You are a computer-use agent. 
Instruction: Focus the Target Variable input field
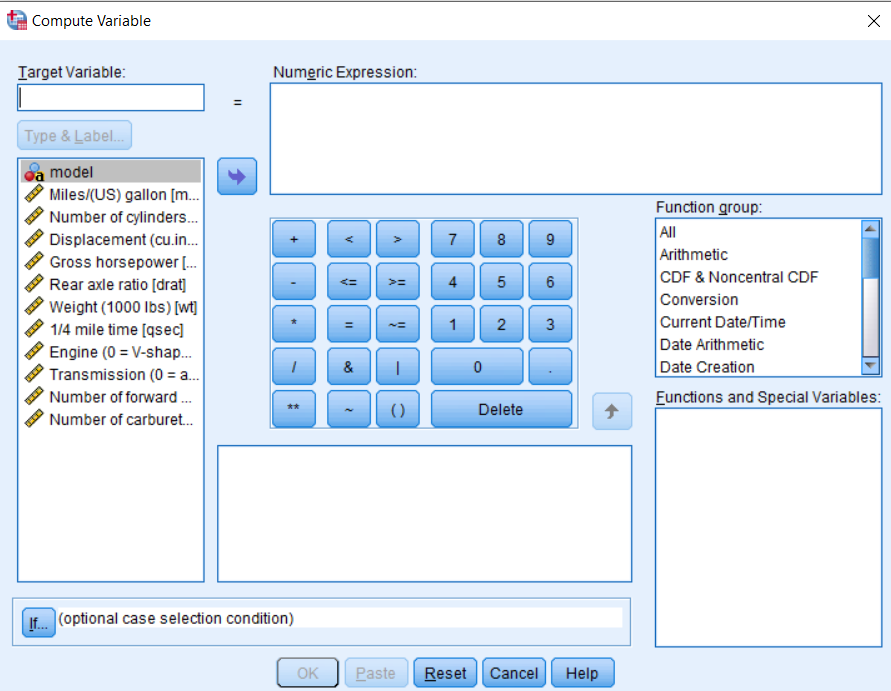pyautogui.click(x=111, y=98)
